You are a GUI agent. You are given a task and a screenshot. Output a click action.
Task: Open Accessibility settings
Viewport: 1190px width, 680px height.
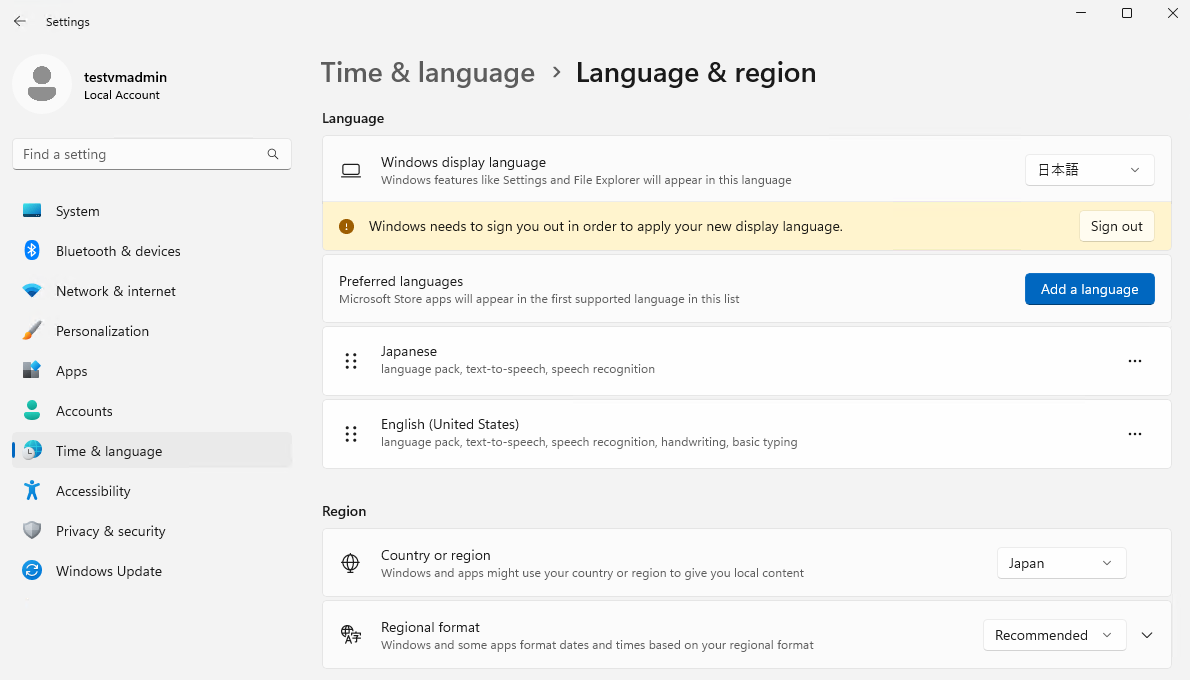[152, 490]
